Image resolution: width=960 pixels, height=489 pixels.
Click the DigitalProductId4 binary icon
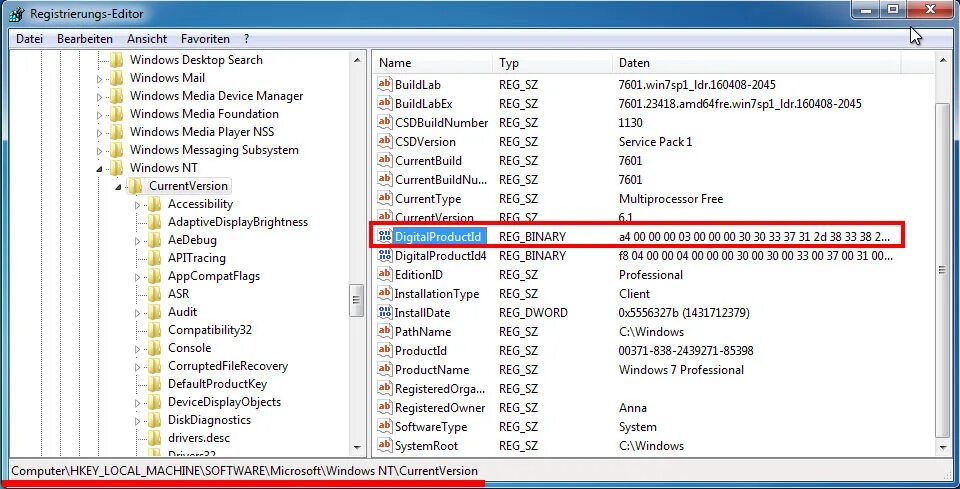pyautogui.click(x=384, y=255)
